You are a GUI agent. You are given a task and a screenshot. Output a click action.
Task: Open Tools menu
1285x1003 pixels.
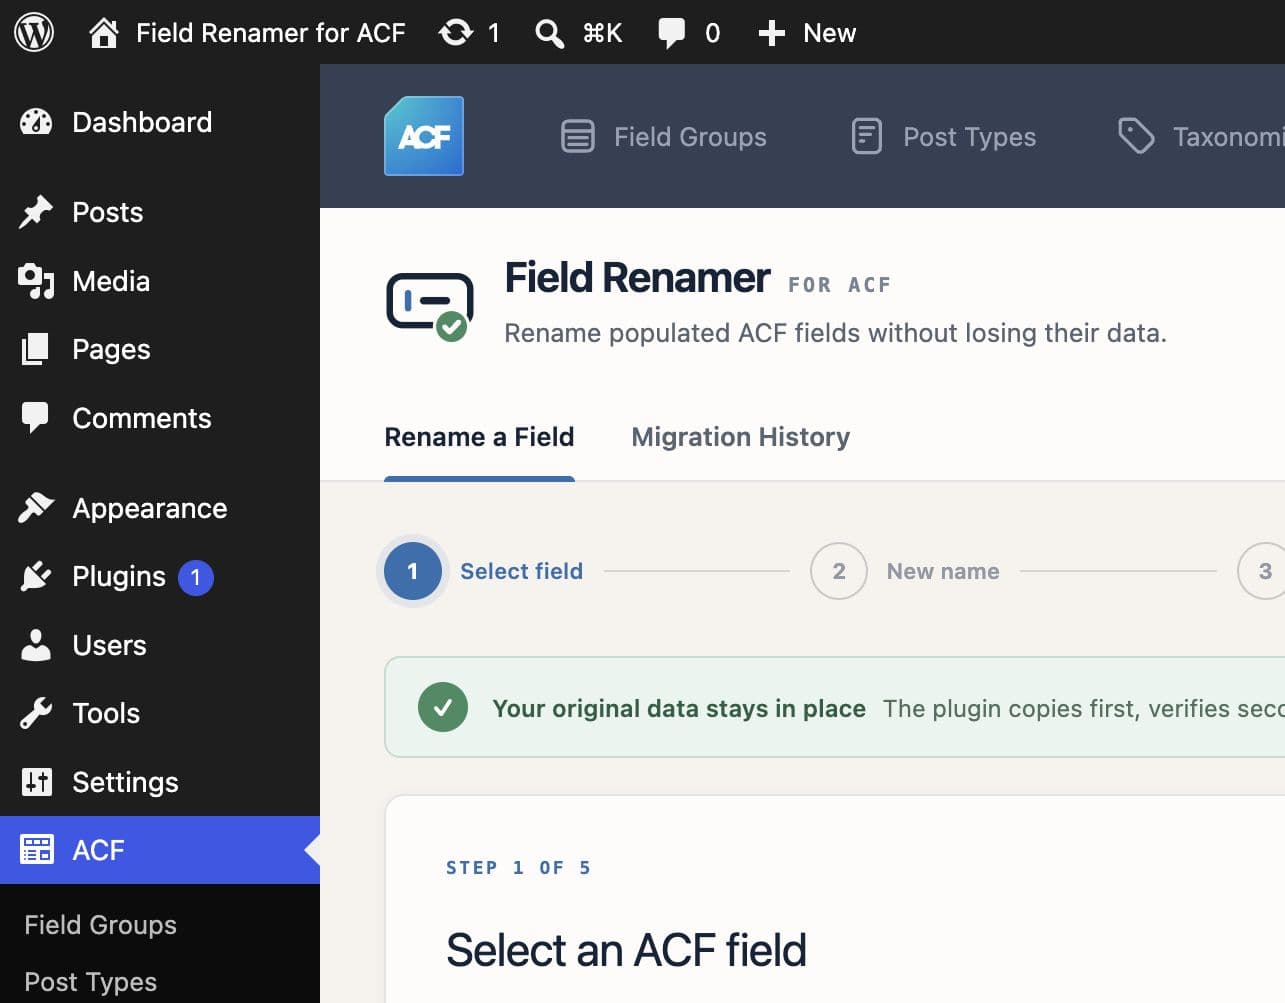click(x=106, y=713)
